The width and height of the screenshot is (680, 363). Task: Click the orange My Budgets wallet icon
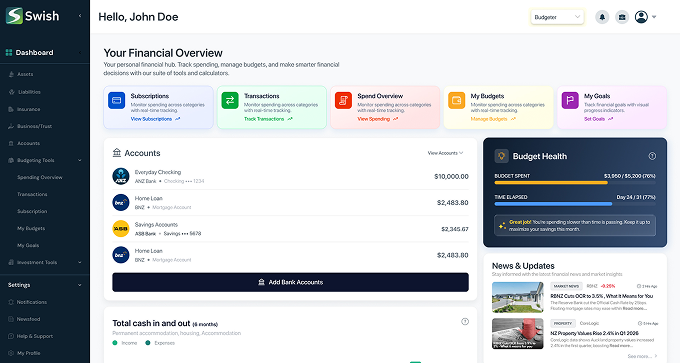(456, 100)
